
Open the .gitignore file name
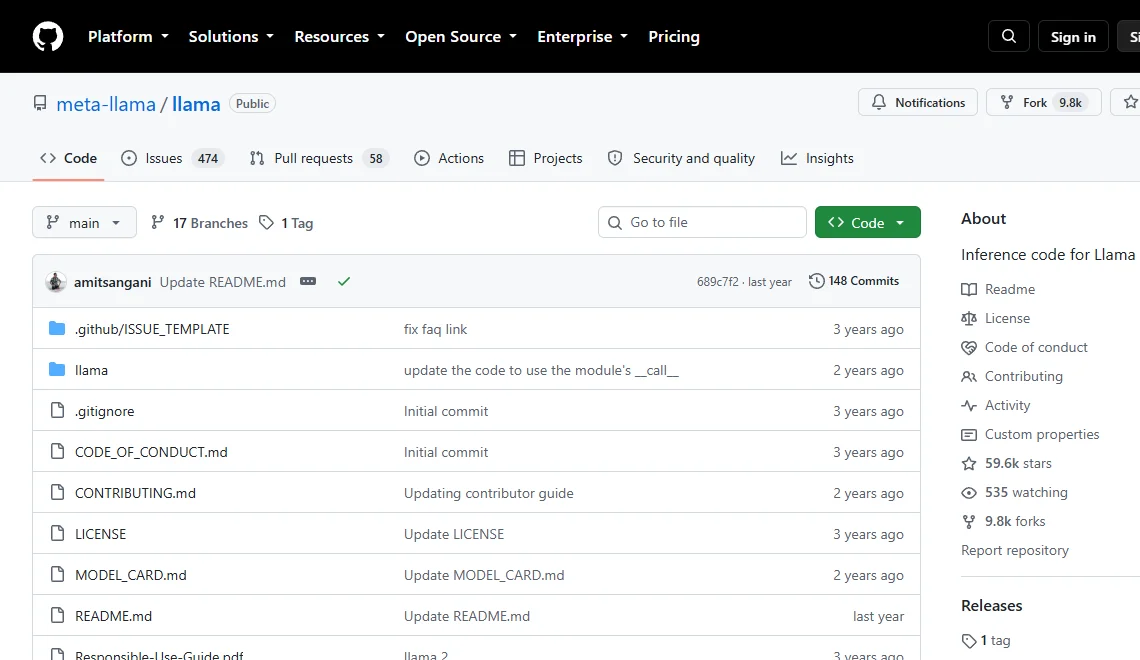coord(105,411)
